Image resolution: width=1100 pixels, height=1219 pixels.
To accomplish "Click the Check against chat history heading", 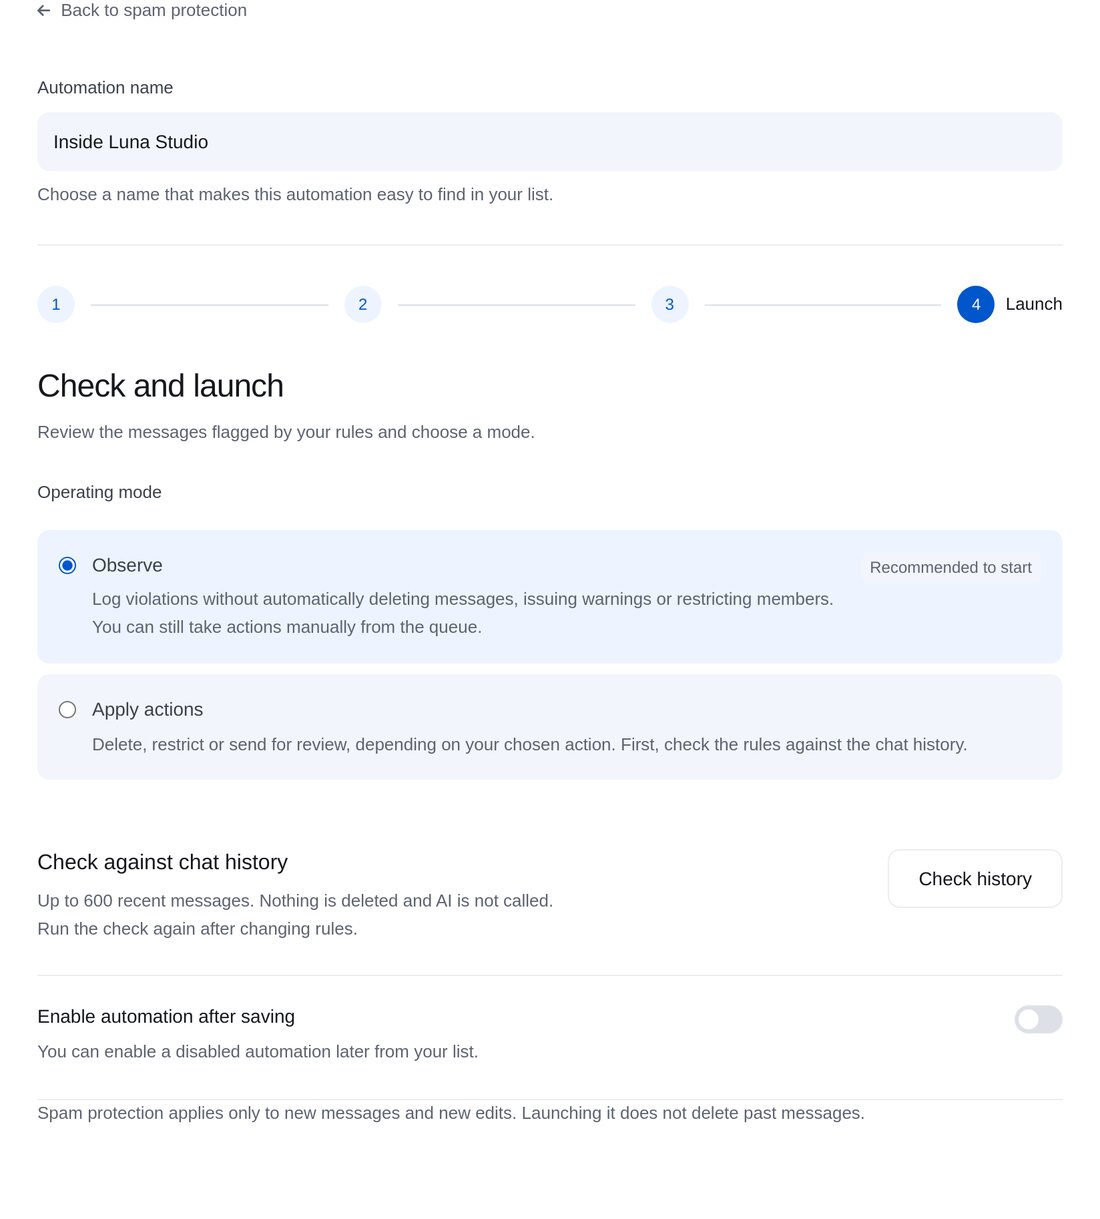I will click(163, 862).
